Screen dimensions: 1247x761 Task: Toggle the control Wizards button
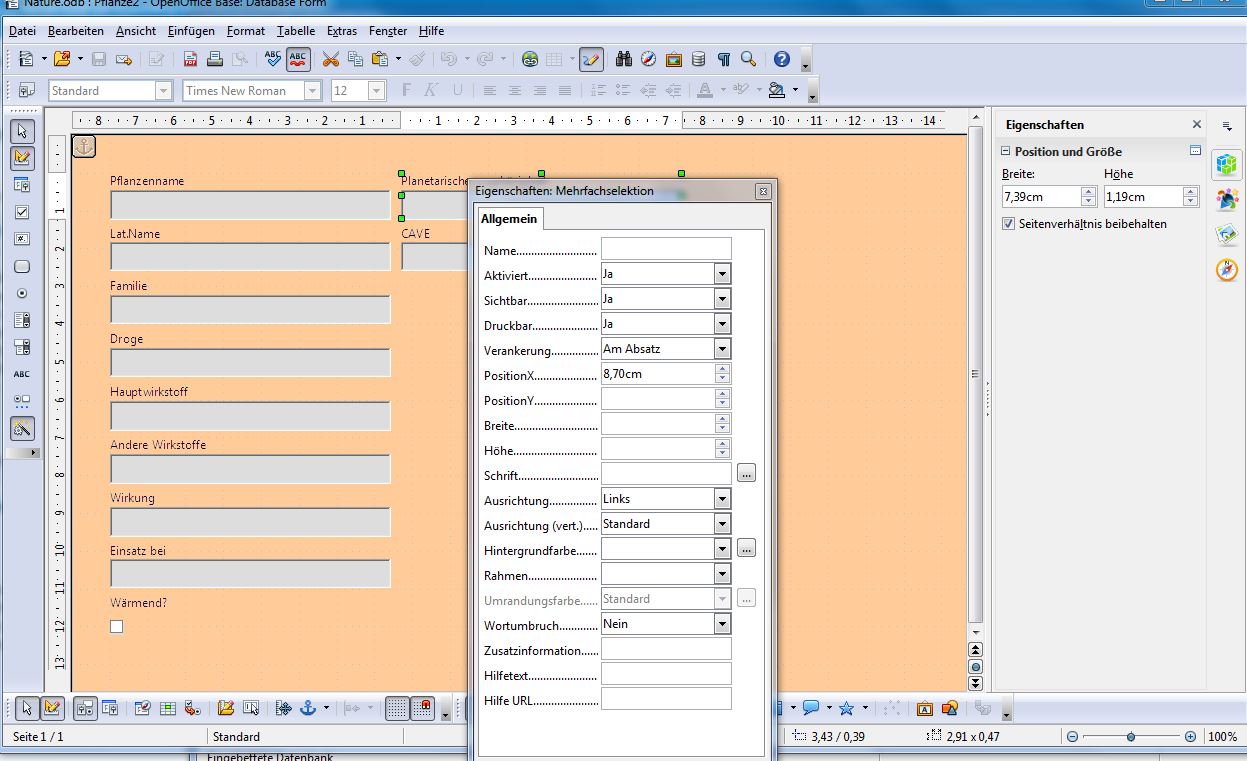click(22, 428)
